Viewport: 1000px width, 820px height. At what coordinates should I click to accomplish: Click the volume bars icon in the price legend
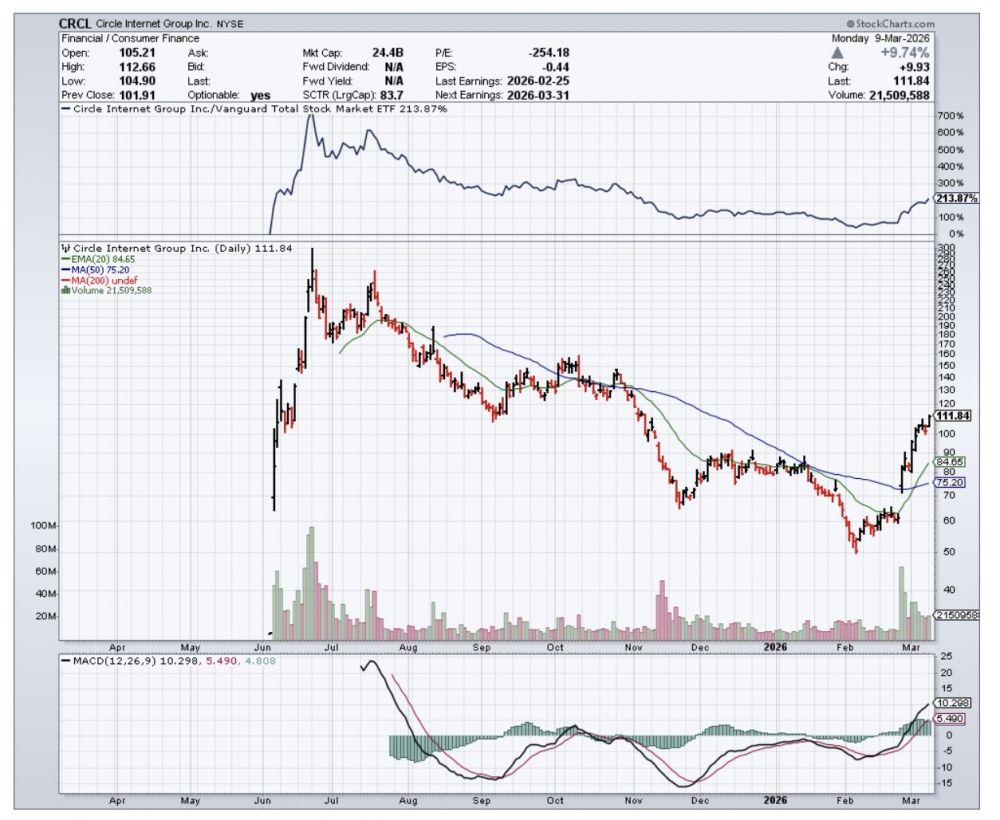point(65,291)
